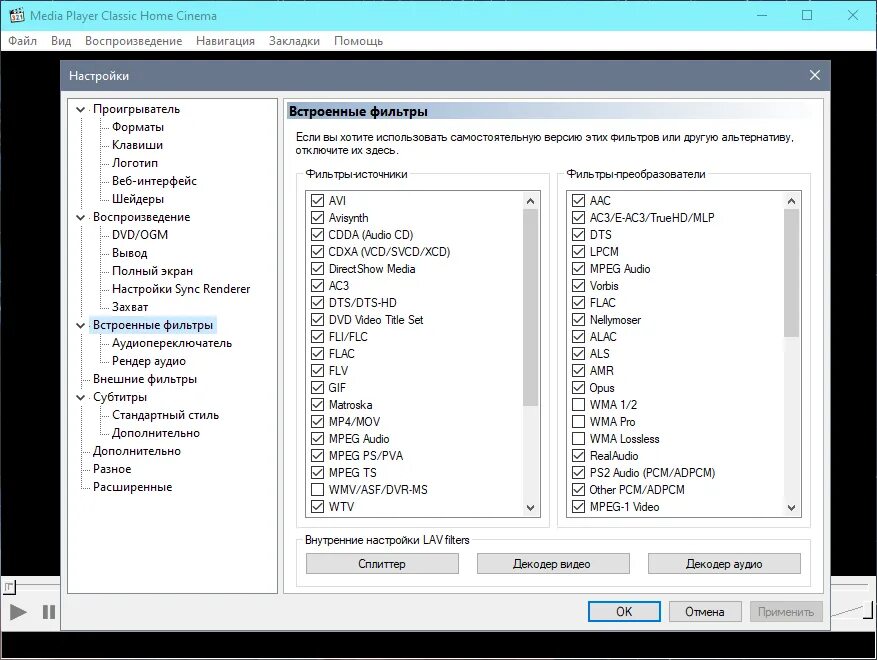Viewport: 877px width, 660px height.
Task: Click the transform filters list scrollbar thumb
Action: point(791,273)
